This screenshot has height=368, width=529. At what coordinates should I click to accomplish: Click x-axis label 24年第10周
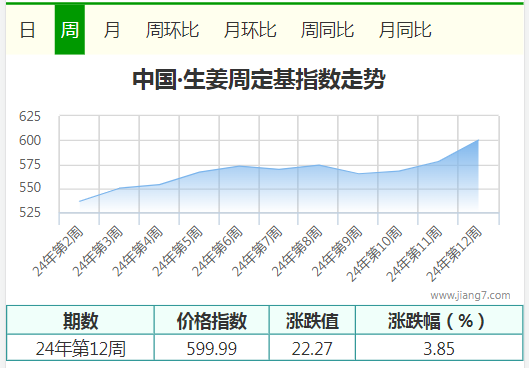point(374,254)
